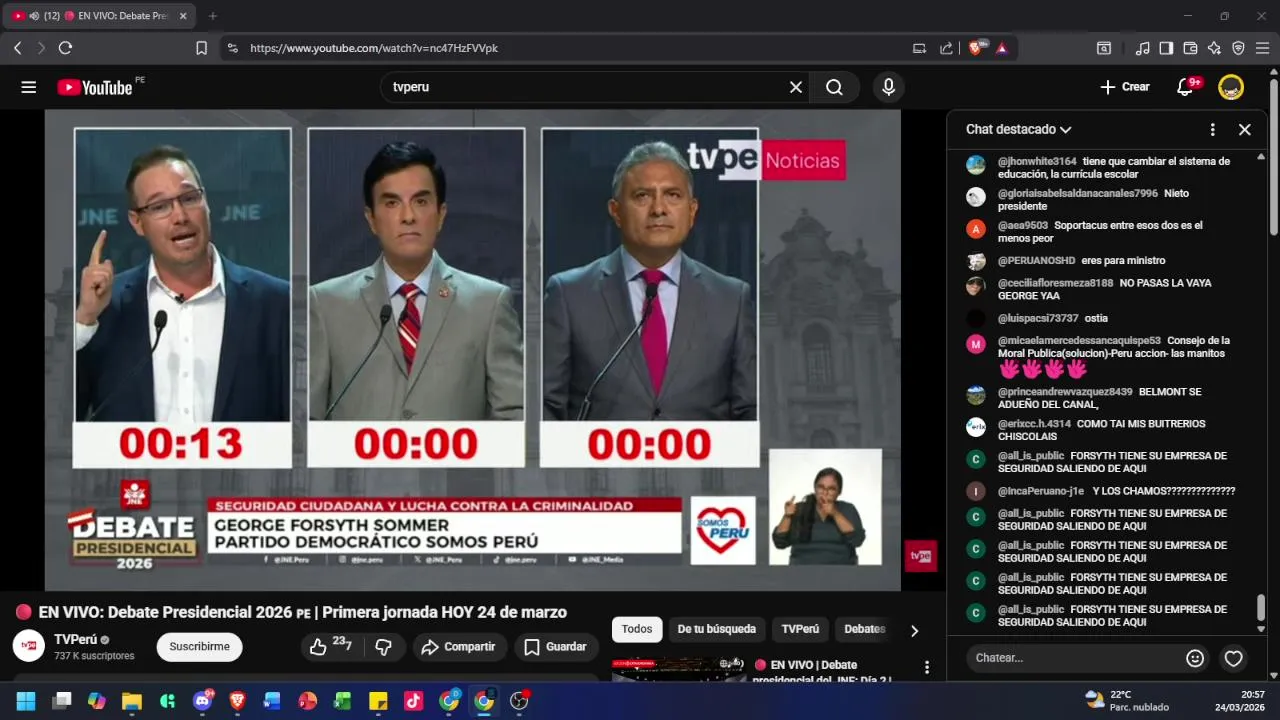
Task: Bookmark this page in the address bar
Action: (201, 48)
